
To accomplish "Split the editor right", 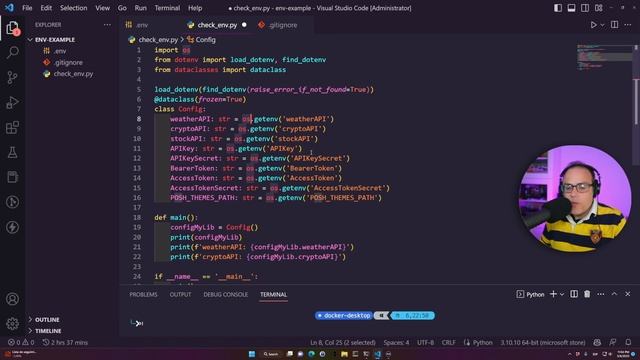I will point(614,25).
